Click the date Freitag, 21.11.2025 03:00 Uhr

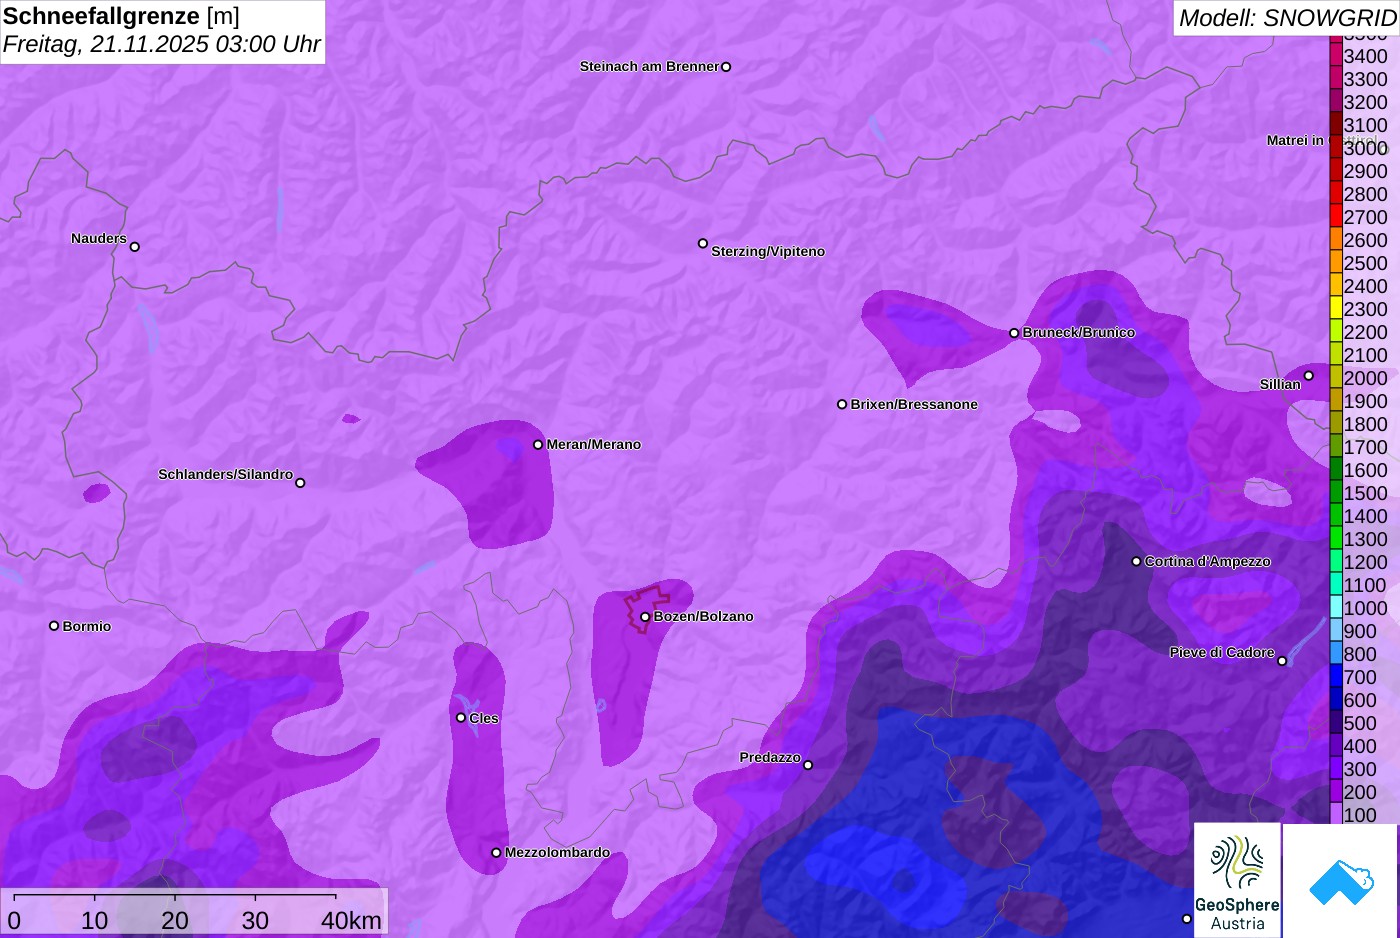(x=162, y=44)
